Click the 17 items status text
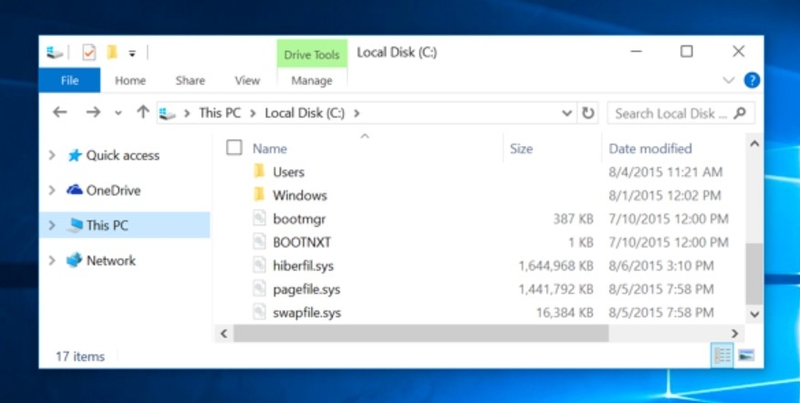This screenshot has width=800, height=403. coord(80,357)
